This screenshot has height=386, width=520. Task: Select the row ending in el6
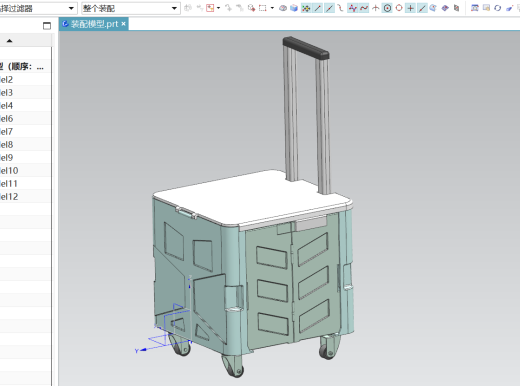[x=26, y=119]
